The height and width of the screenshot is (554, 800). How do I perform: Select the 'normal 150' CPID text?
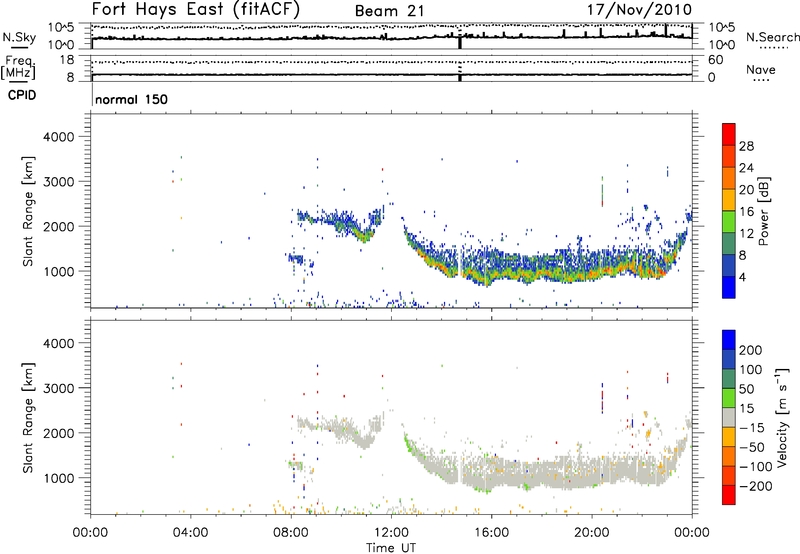pos(131,99)
